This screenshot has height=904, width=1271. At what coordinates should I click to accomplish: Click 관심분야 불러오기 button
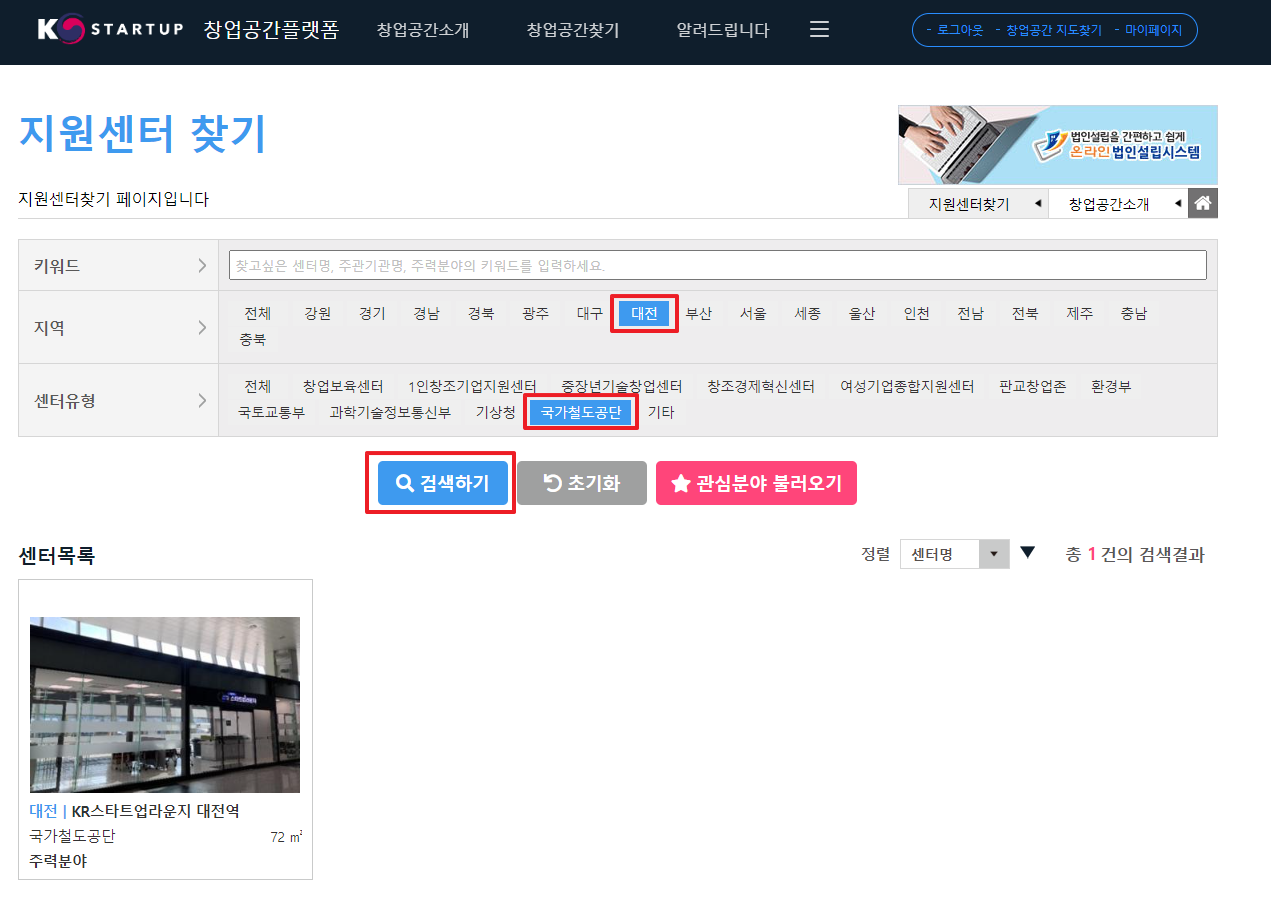pos(756,483)
